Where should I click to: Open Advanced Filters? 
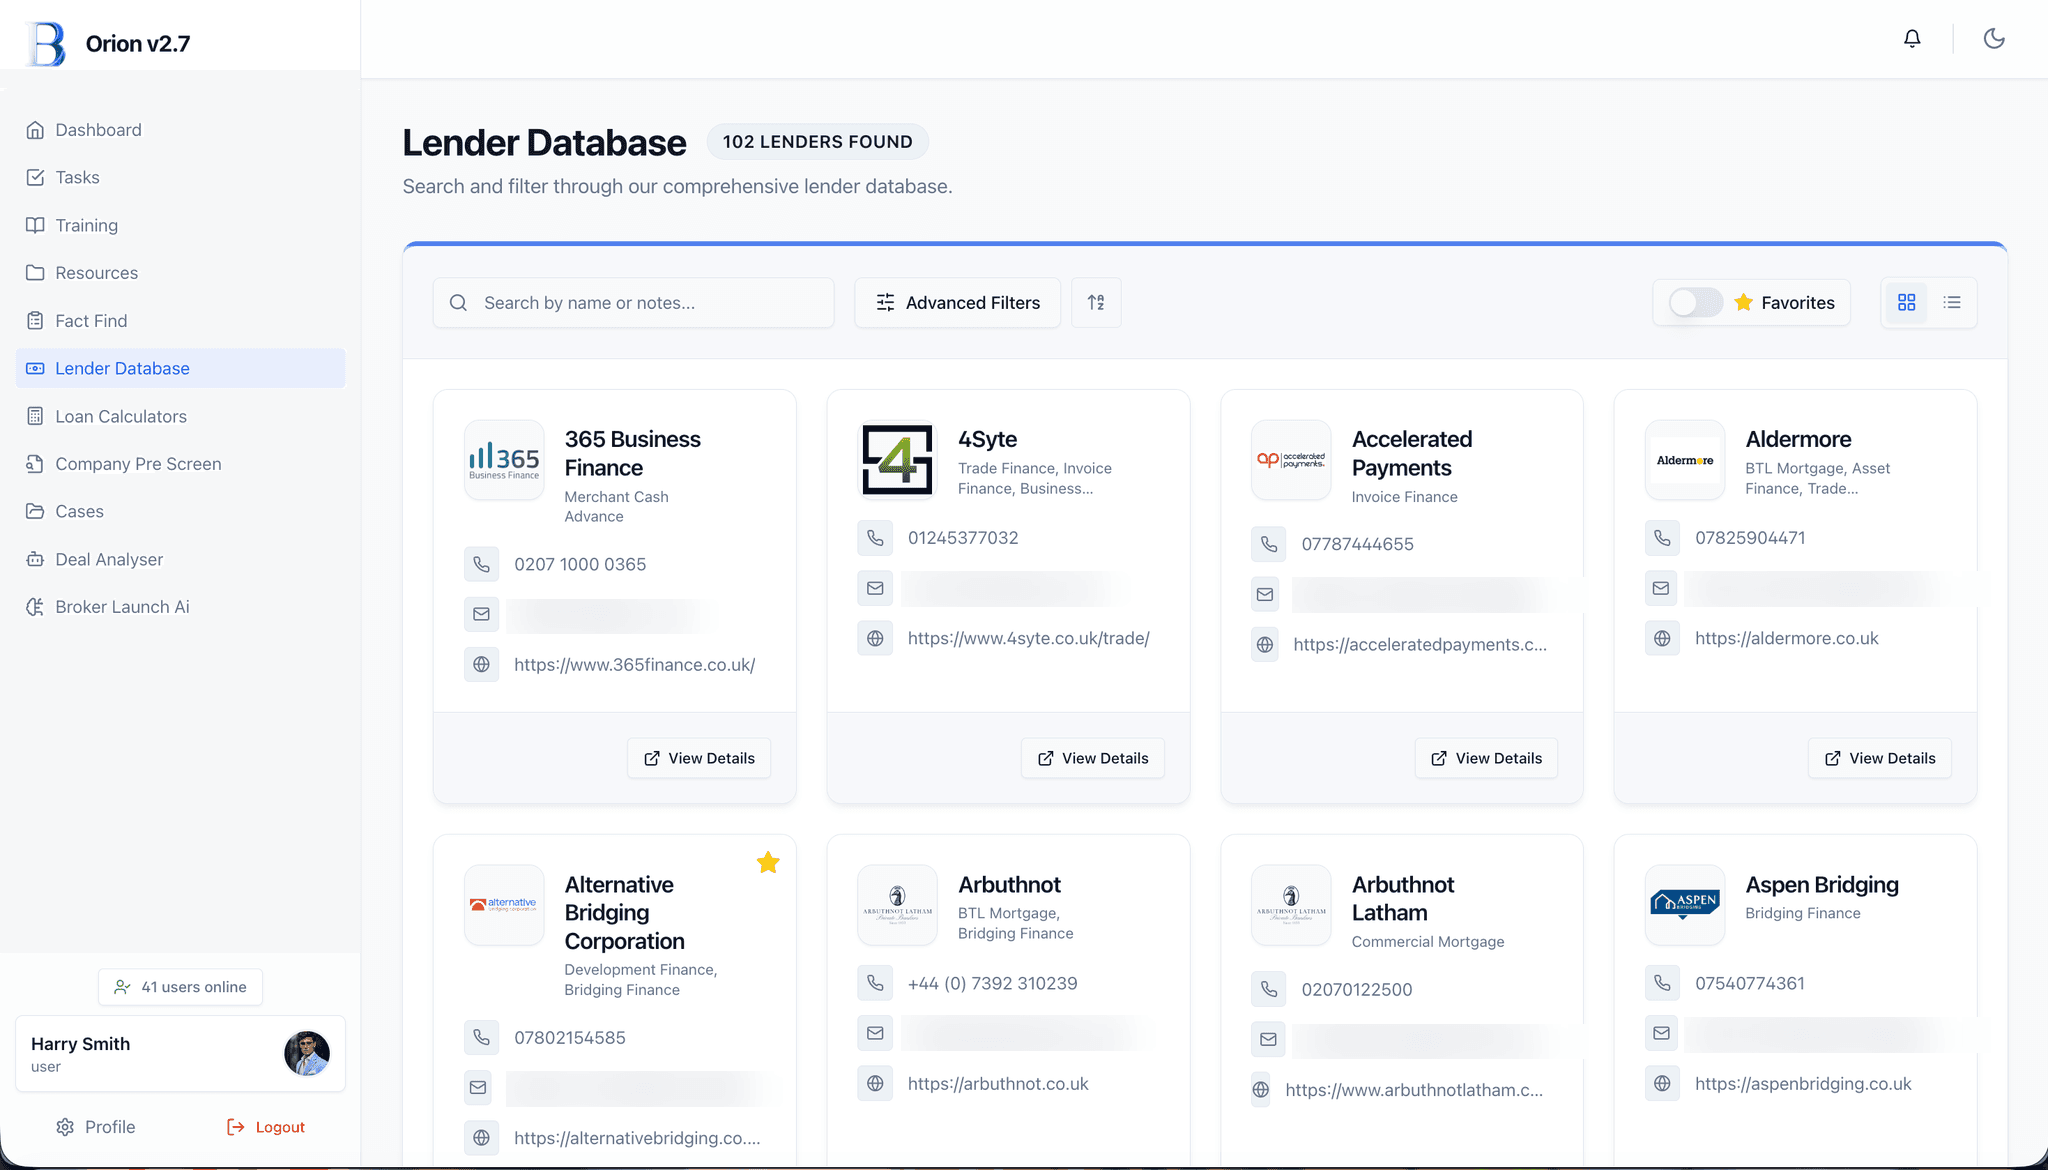[x=957, y=303]
